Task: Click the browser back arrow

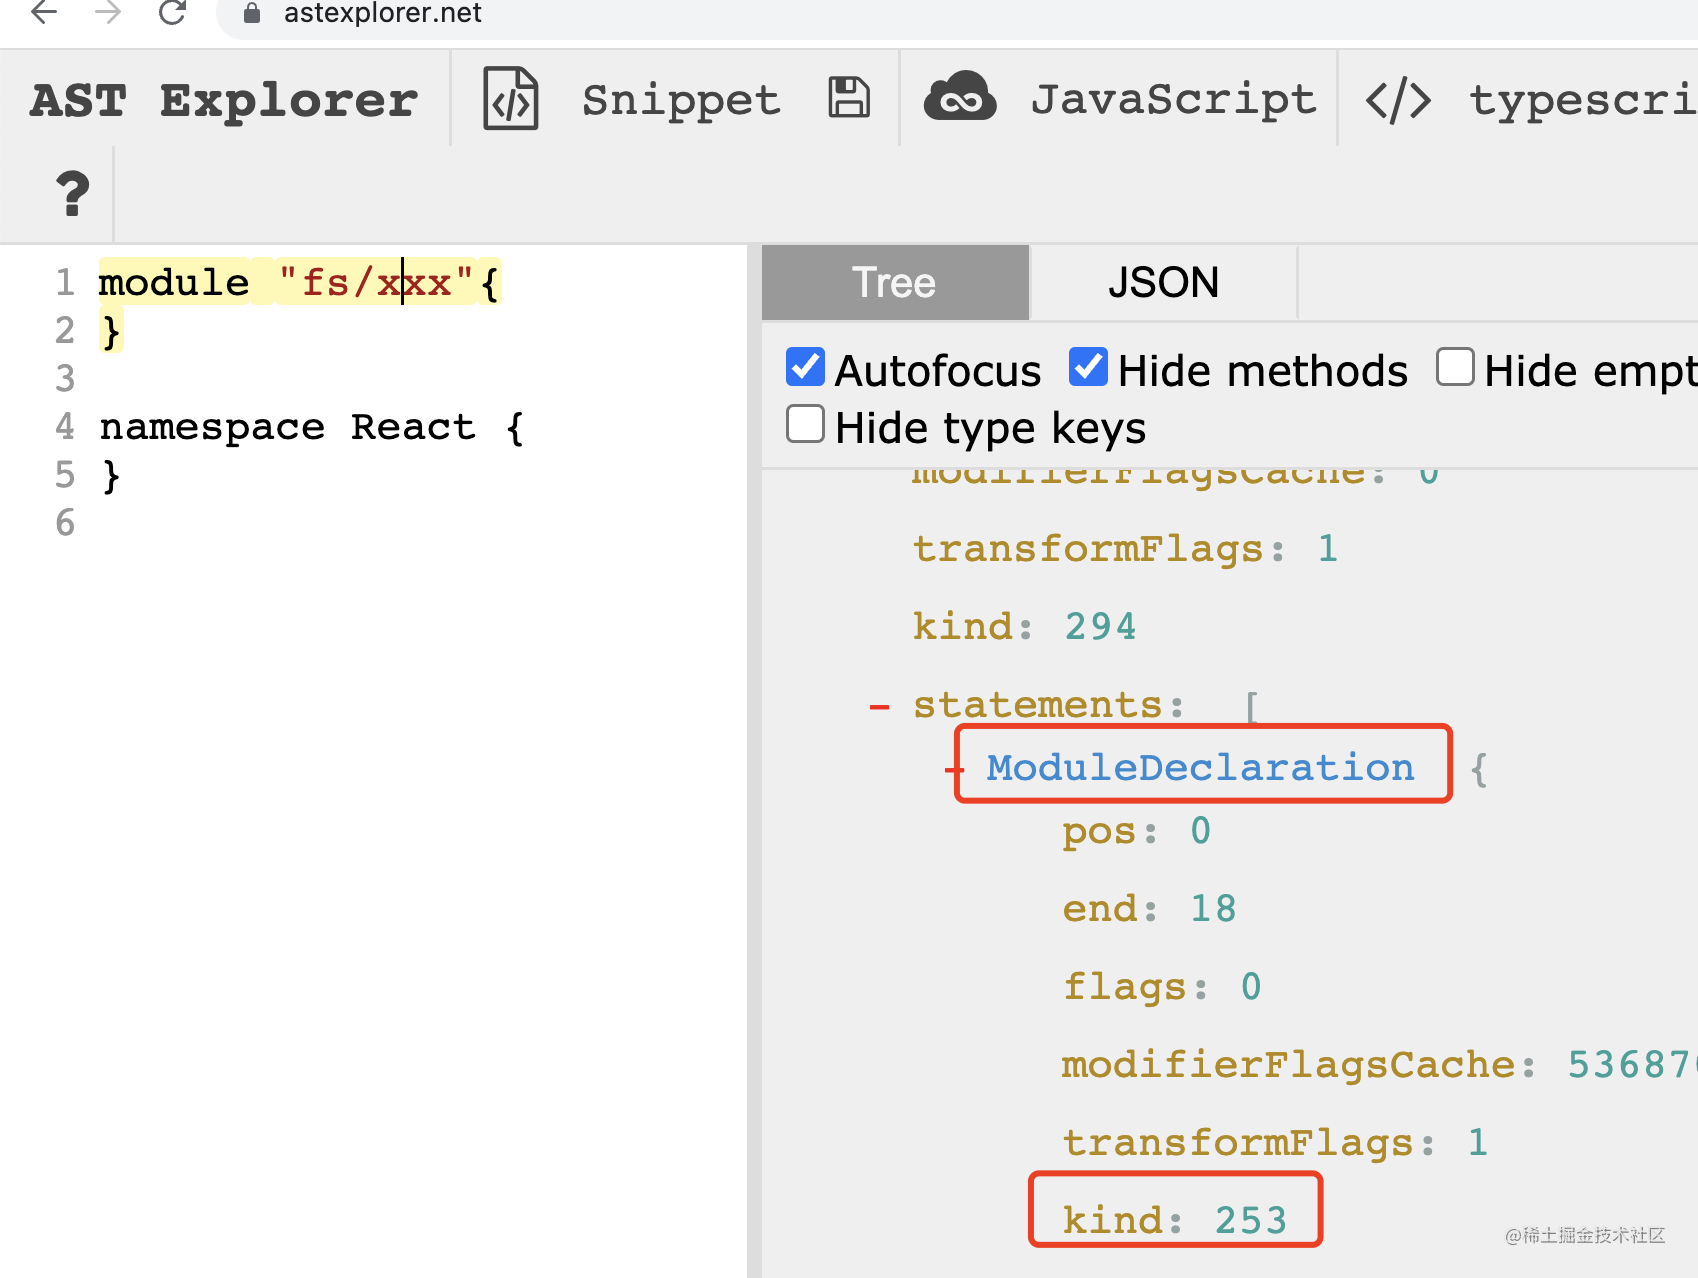Action: pos(44,13)
